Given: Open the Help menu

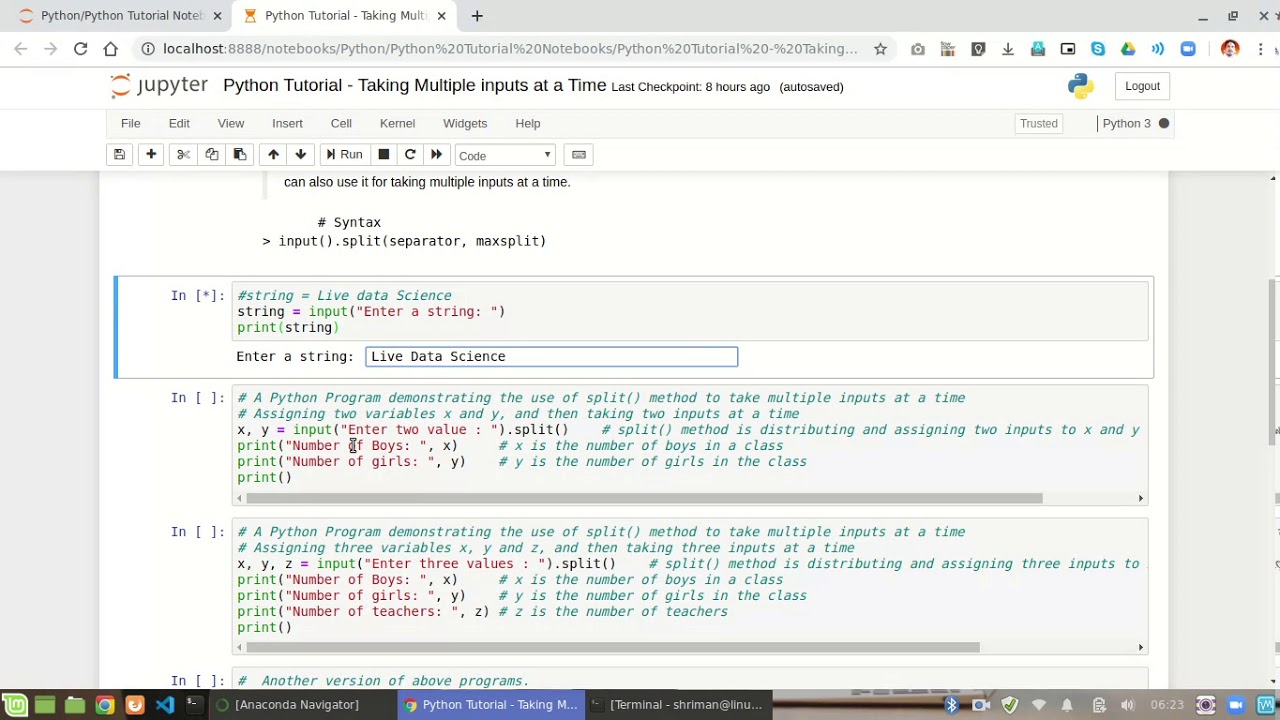Looking at the screenshot, I should pos(528,123).
